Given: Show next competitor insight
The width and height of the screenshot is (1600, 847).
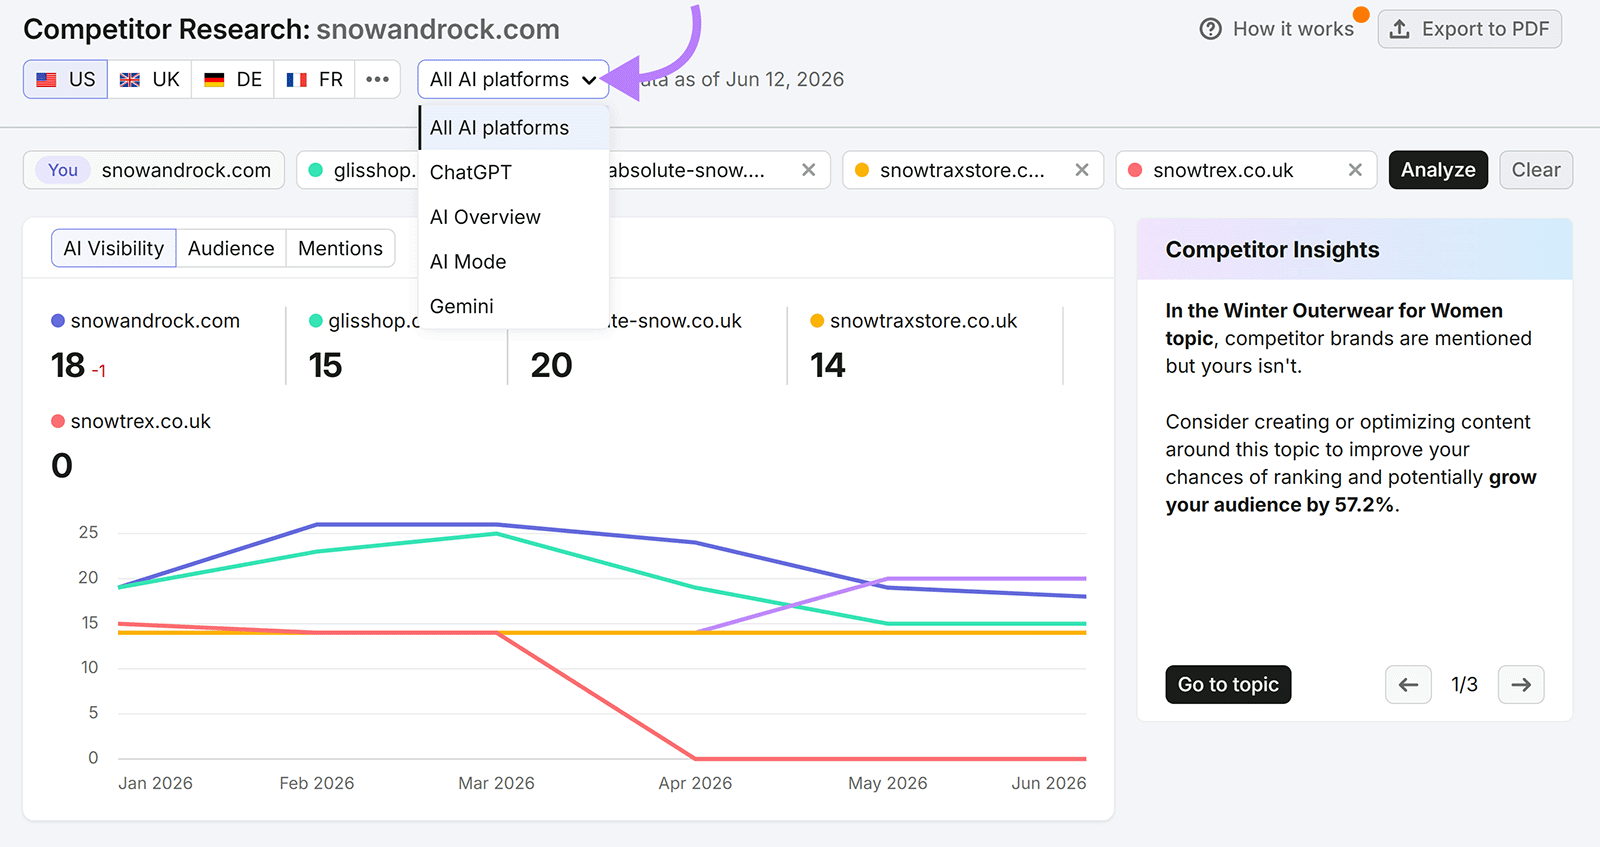Looking at the screenshot, I should (1521, 685).
